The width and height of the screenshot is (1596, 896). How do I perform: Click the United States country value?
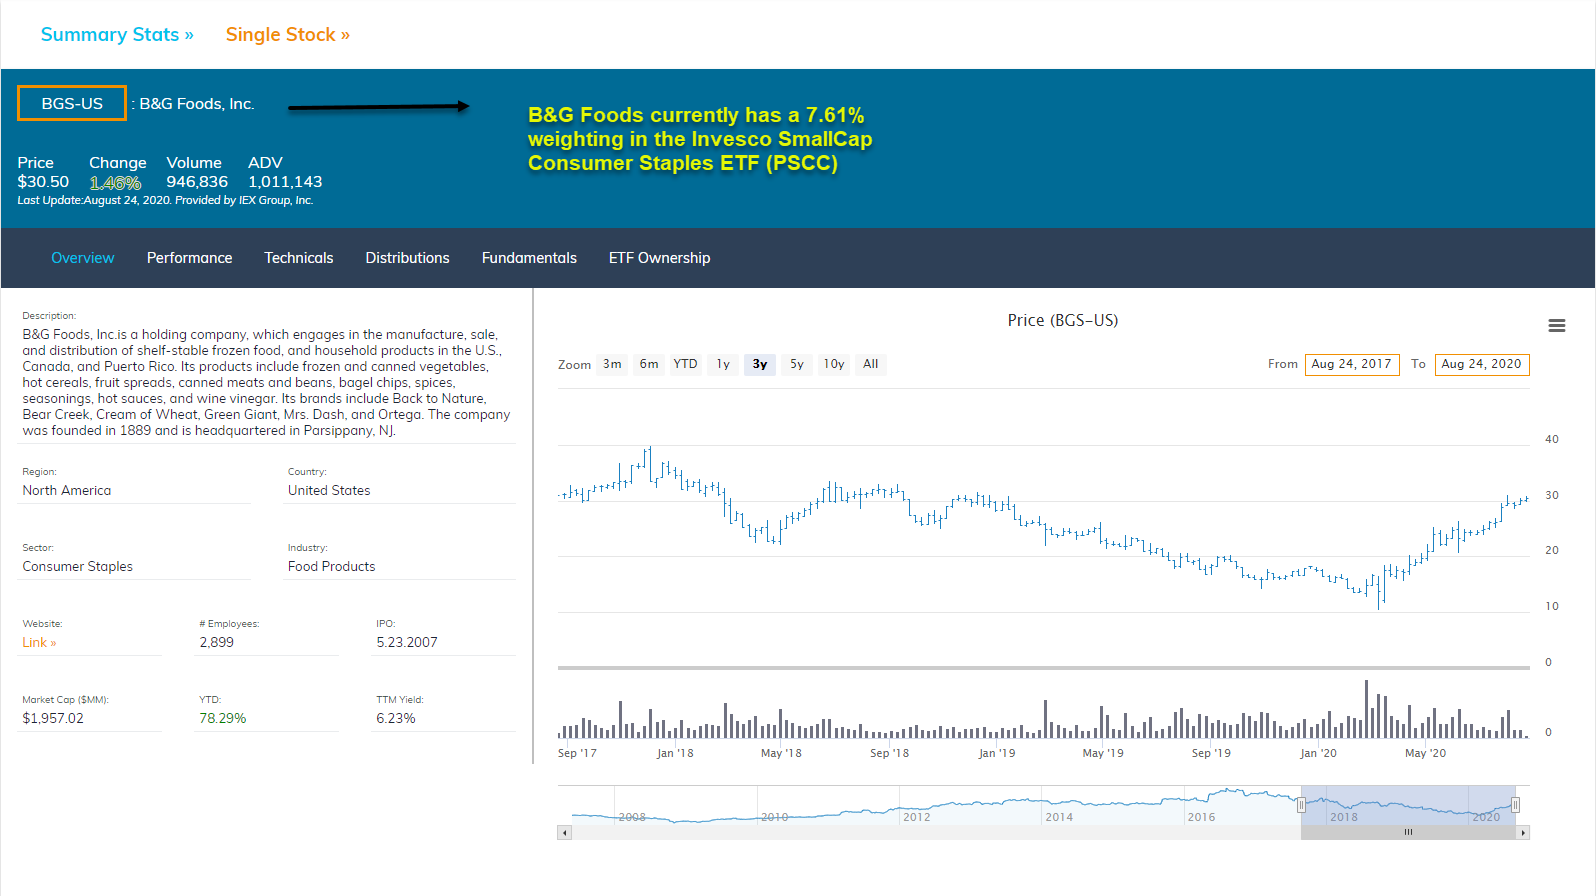329,491
